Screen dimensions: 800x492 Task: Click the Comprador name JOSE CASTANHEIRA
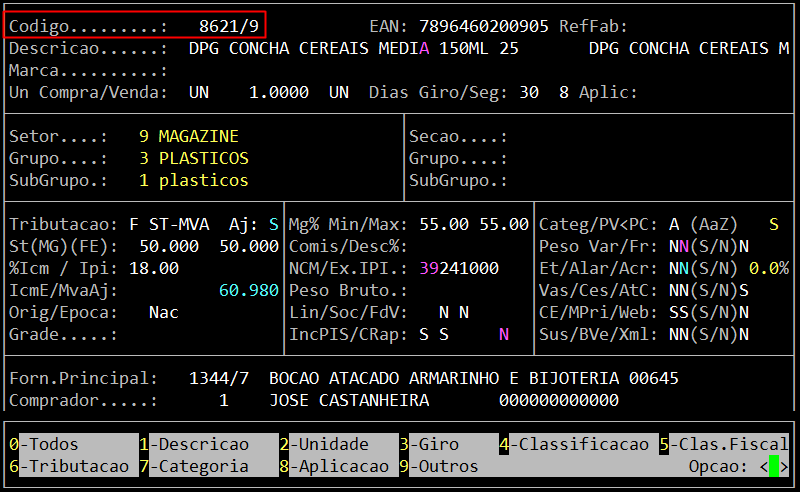[349, 400]
